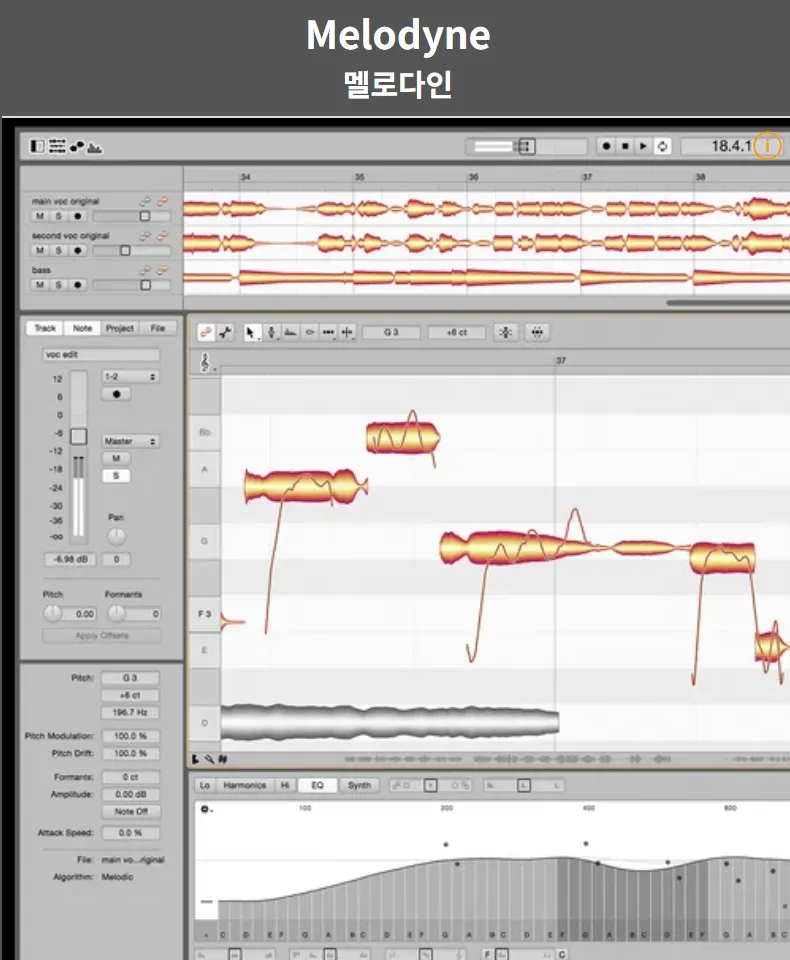Open the 1-2 output channel dropdown
The height and width of the screenshot is (960, 790).
(130, 377)
